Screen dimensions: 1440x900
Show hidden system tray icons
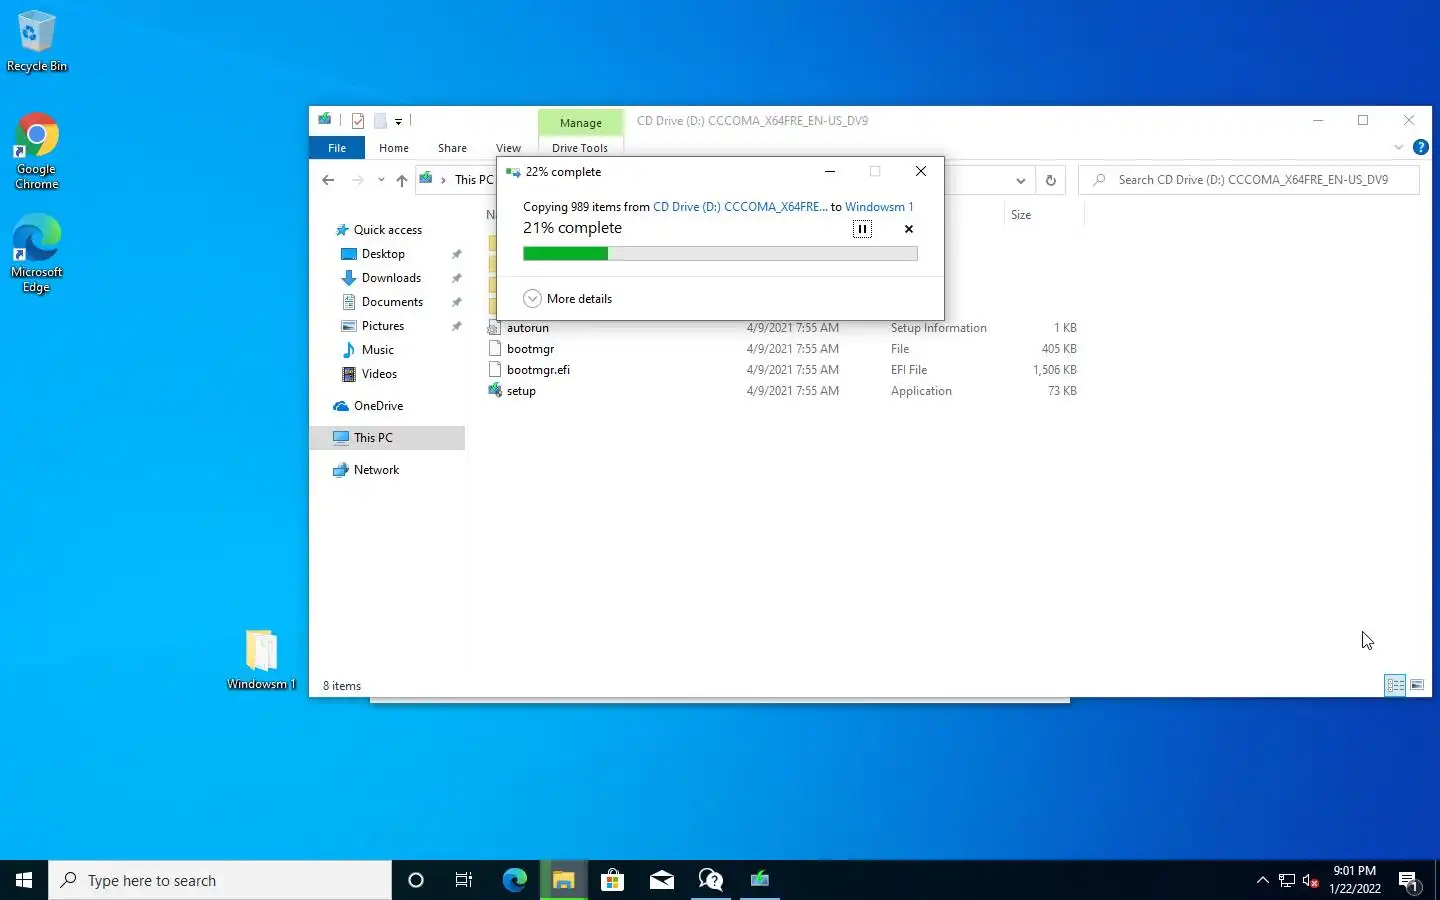(1262, 880)
